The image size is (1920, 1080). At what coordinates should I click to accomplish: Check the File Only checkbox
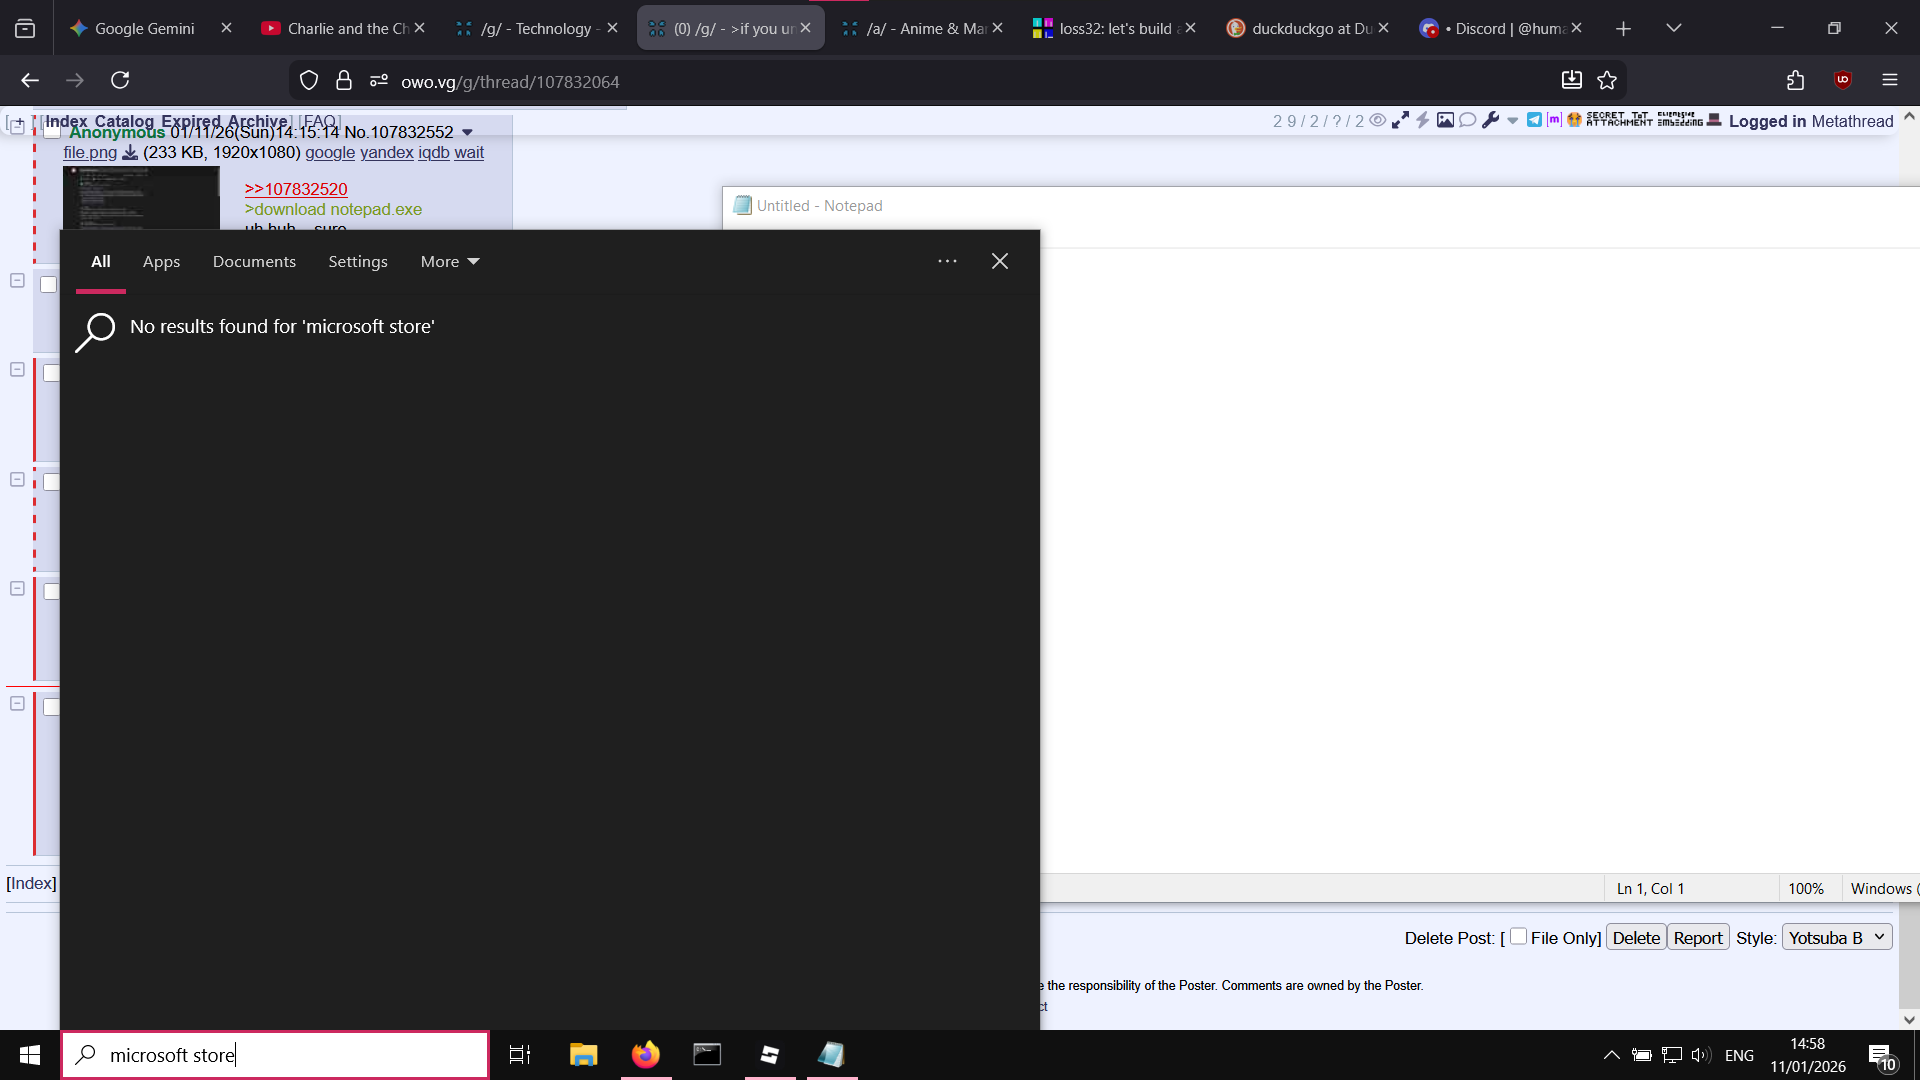tap(1518, 937)
